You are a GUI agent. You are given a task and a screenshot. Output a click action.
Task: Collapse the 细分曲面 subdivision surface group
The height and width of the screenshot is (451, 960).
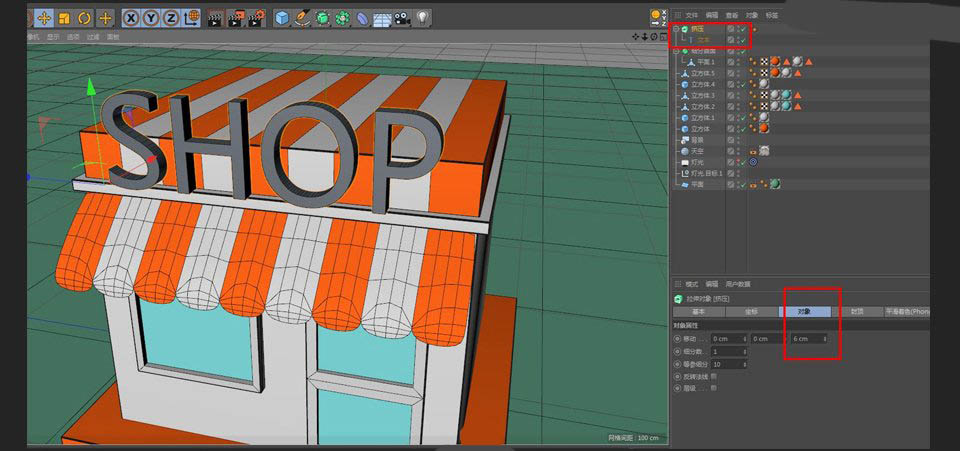[677, 51]
